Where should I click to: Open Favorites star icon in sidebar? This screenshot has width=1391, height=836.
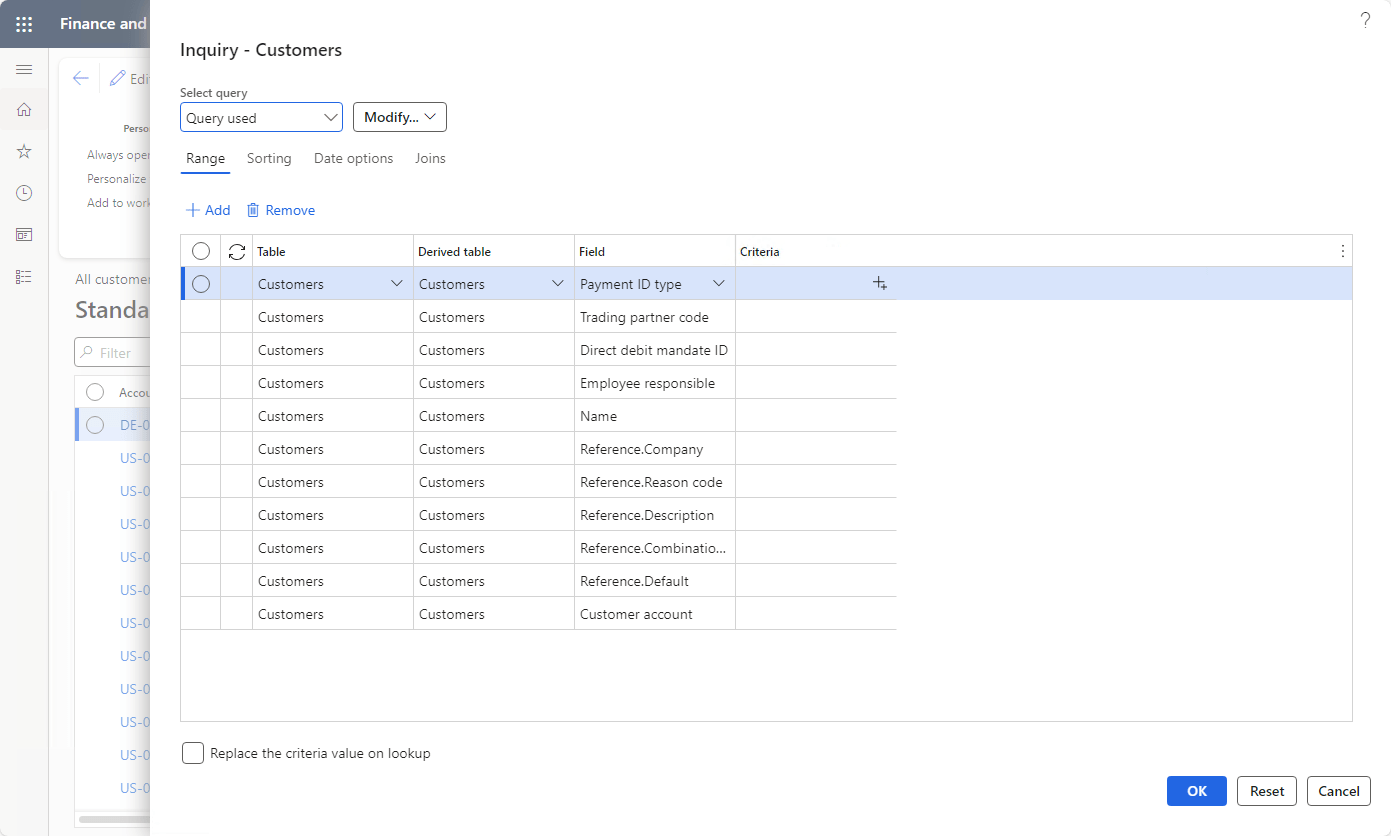[24, 151]
